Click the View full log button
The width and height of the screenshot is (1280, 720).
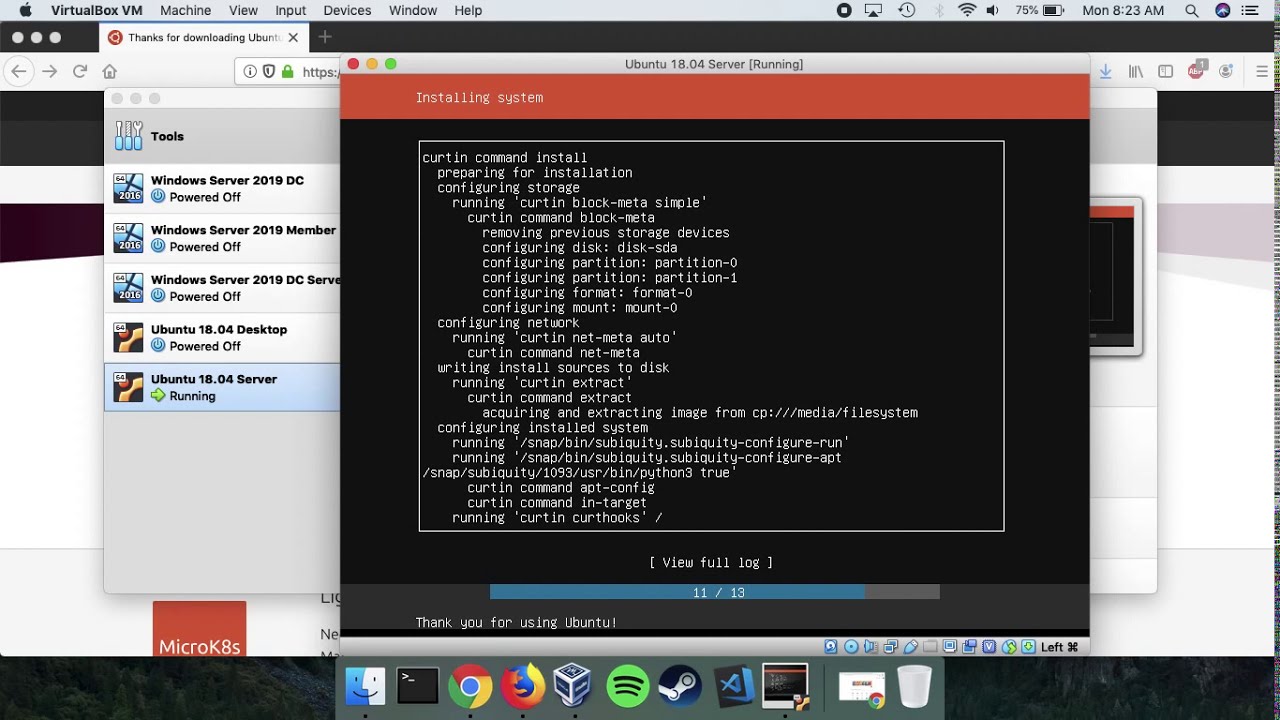[x=711, y=563]
